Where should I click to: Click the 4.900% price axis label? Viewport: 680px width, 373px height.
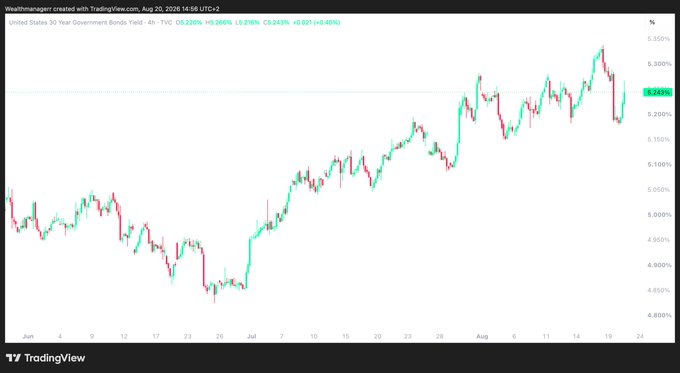659,265
